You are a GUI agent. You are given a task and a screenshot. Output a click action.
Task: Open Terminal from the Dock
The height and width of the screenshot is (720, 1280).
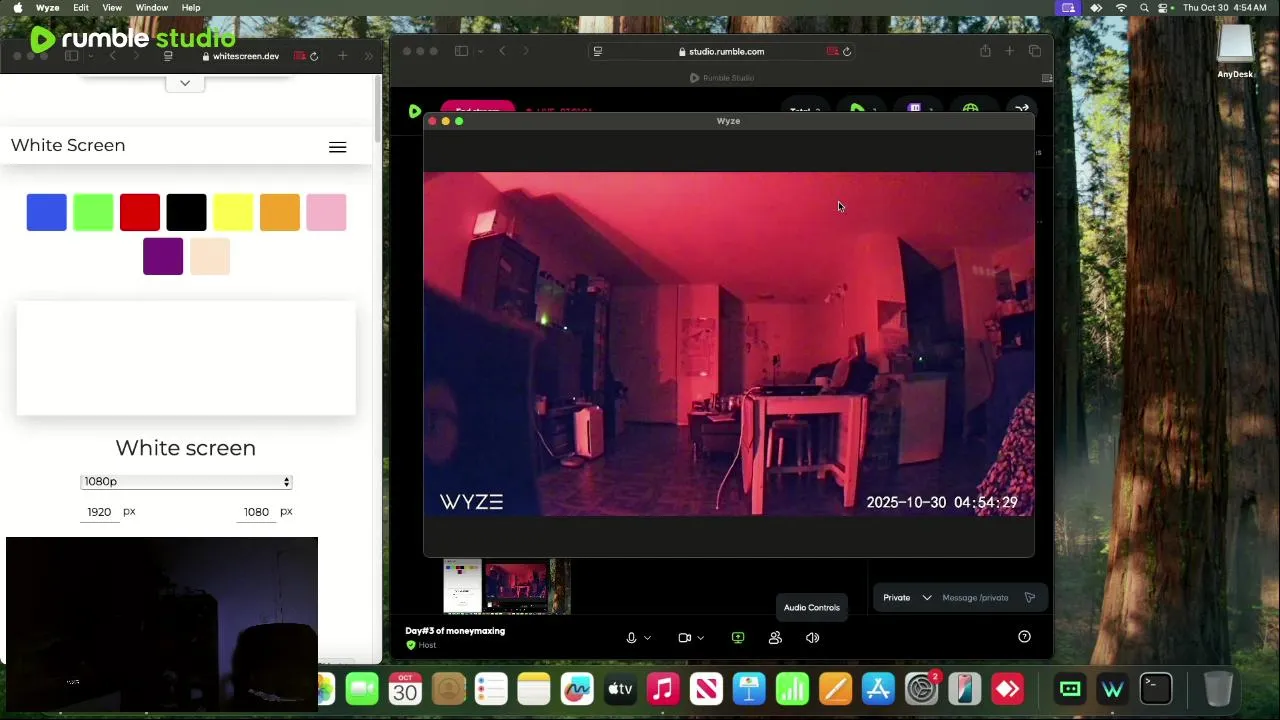pos(1156,689)
